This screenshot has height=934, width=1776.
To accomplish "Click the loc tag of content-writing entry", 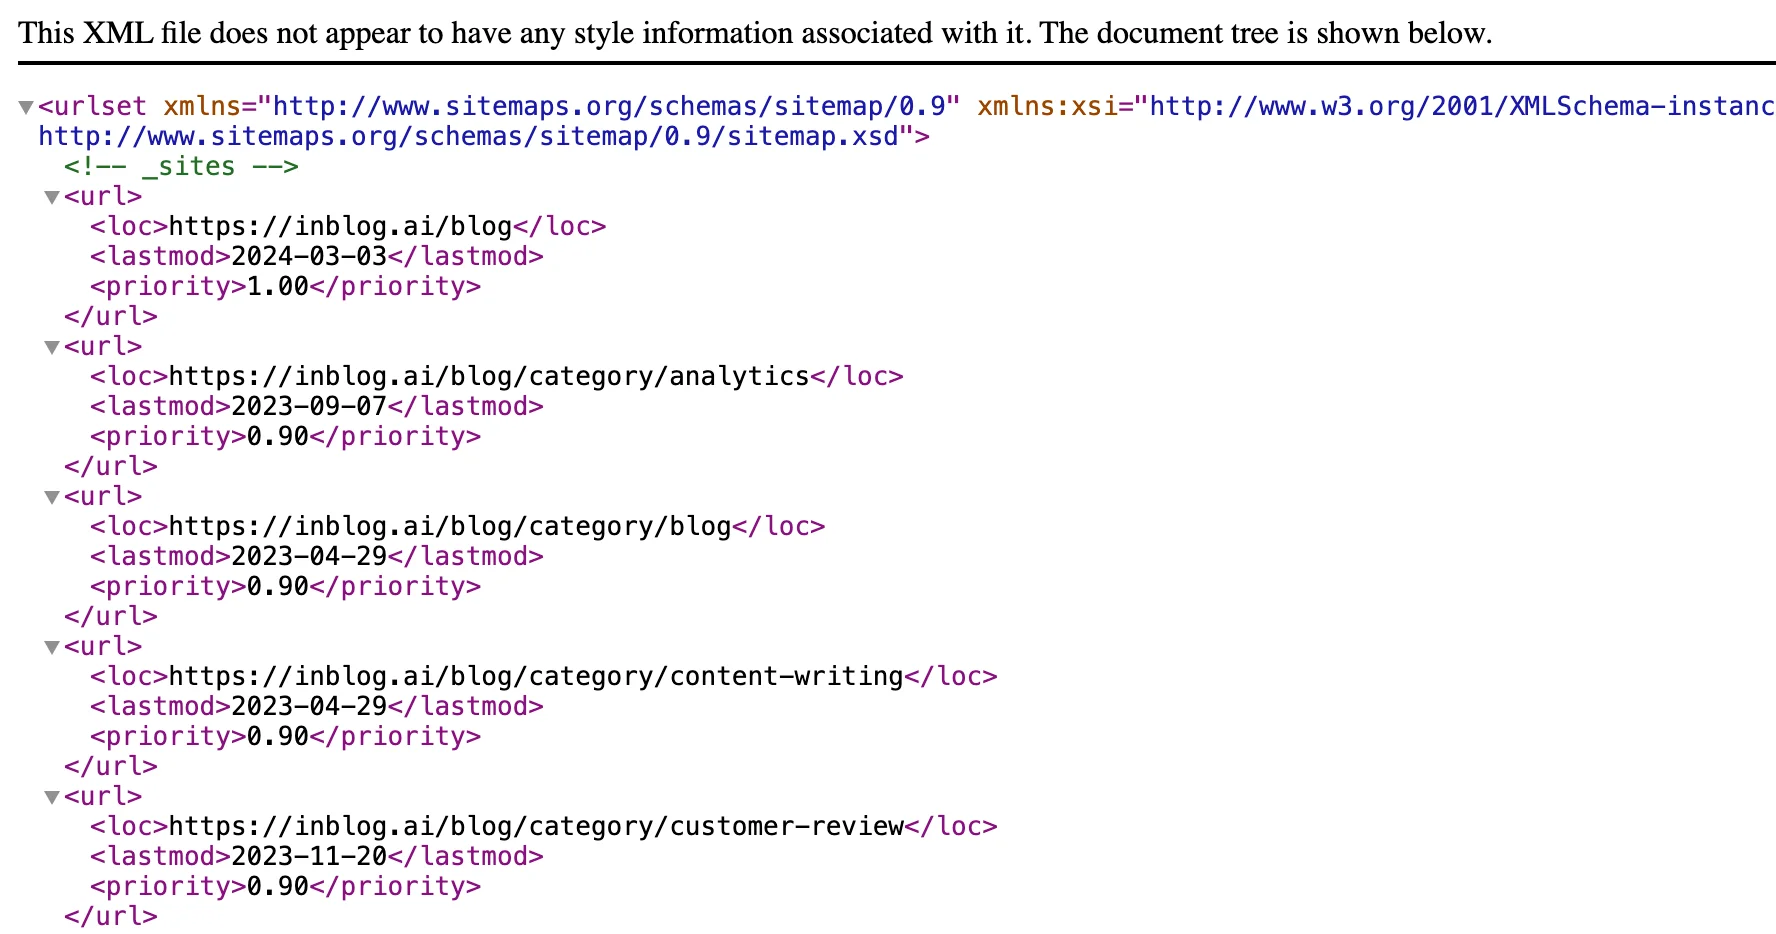I will 125,676.
